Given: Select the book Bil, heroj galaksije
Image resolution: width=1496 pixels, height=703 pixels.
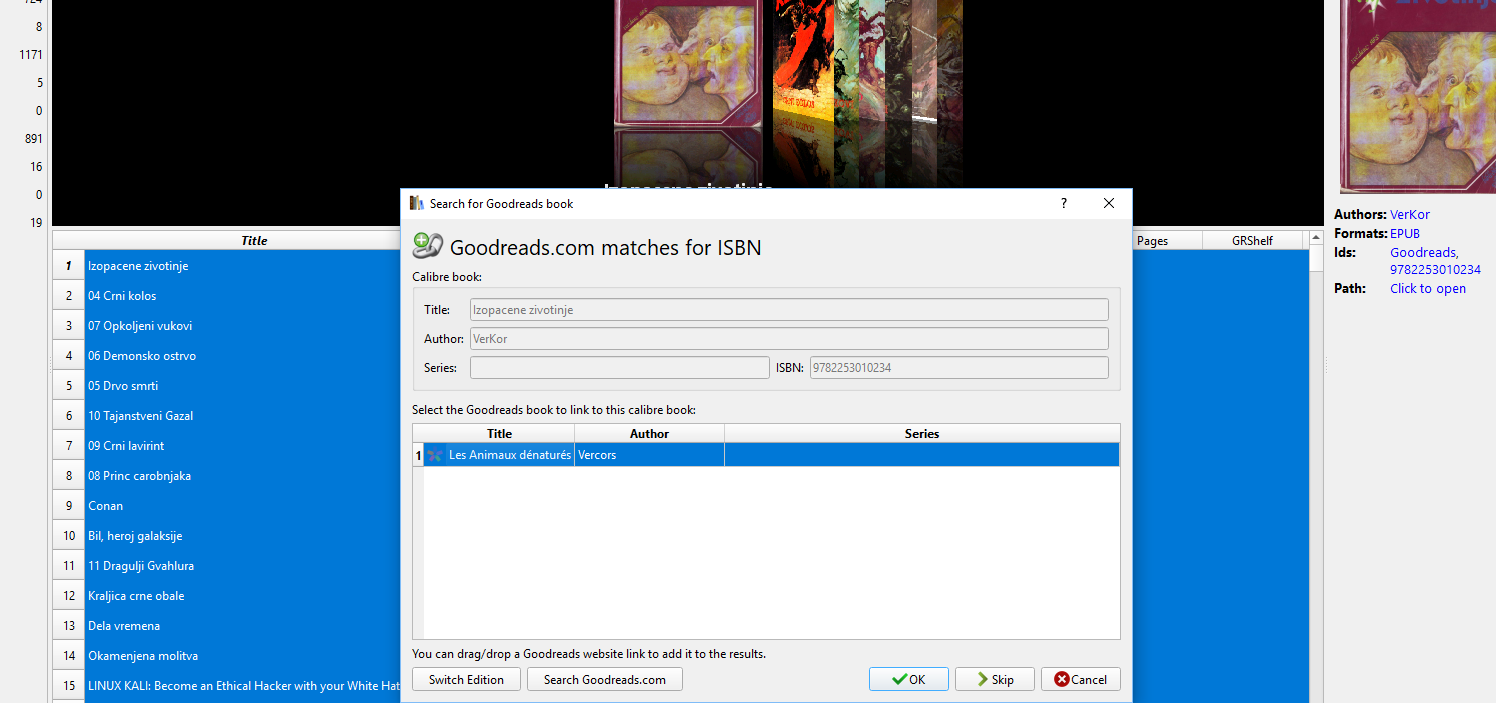Looking at the screenshot, I should (135, 536).
